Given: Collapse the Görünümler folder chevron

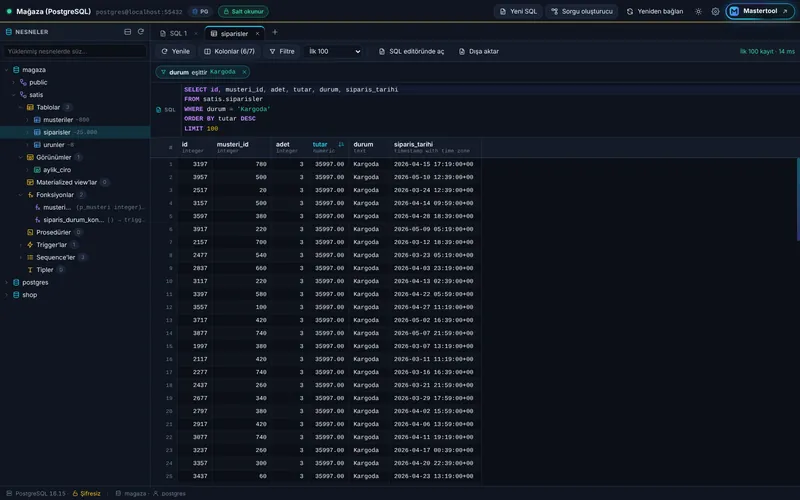Looking at the screenshot, I should tap(20, 157).
